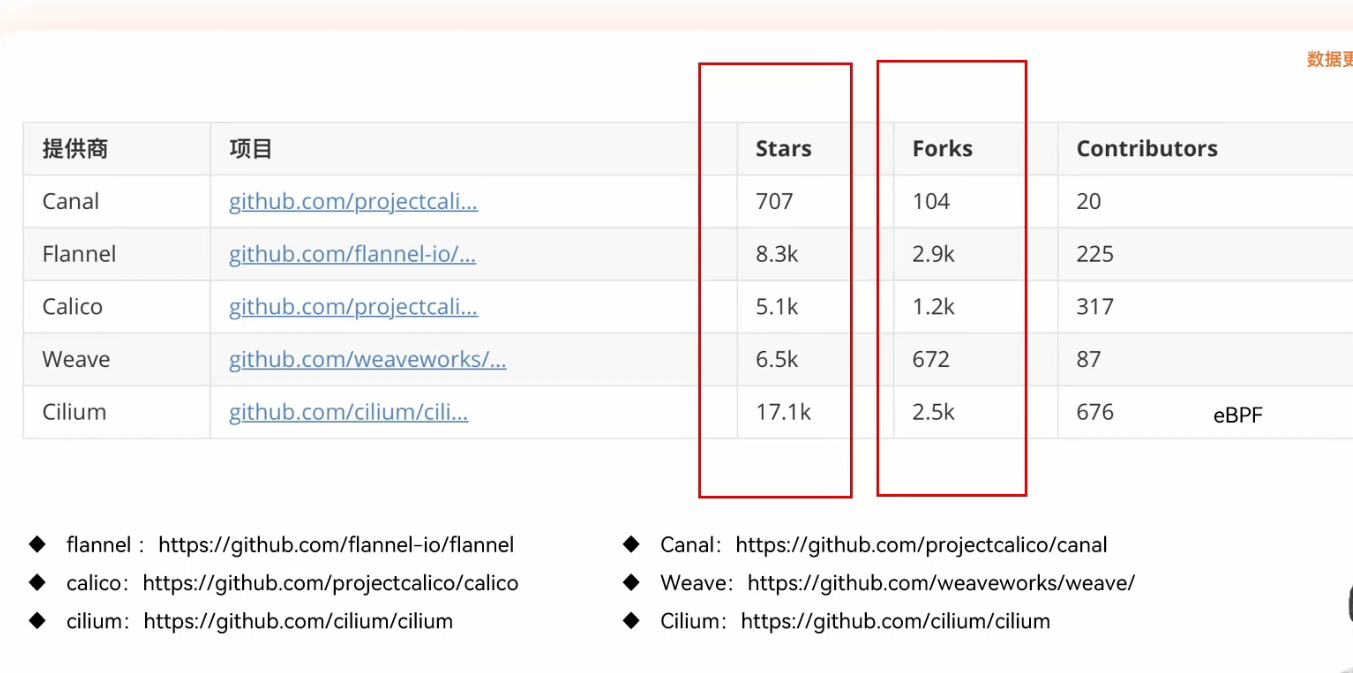
Task: Click the 6.5k stars value
Action: [777, 360]
